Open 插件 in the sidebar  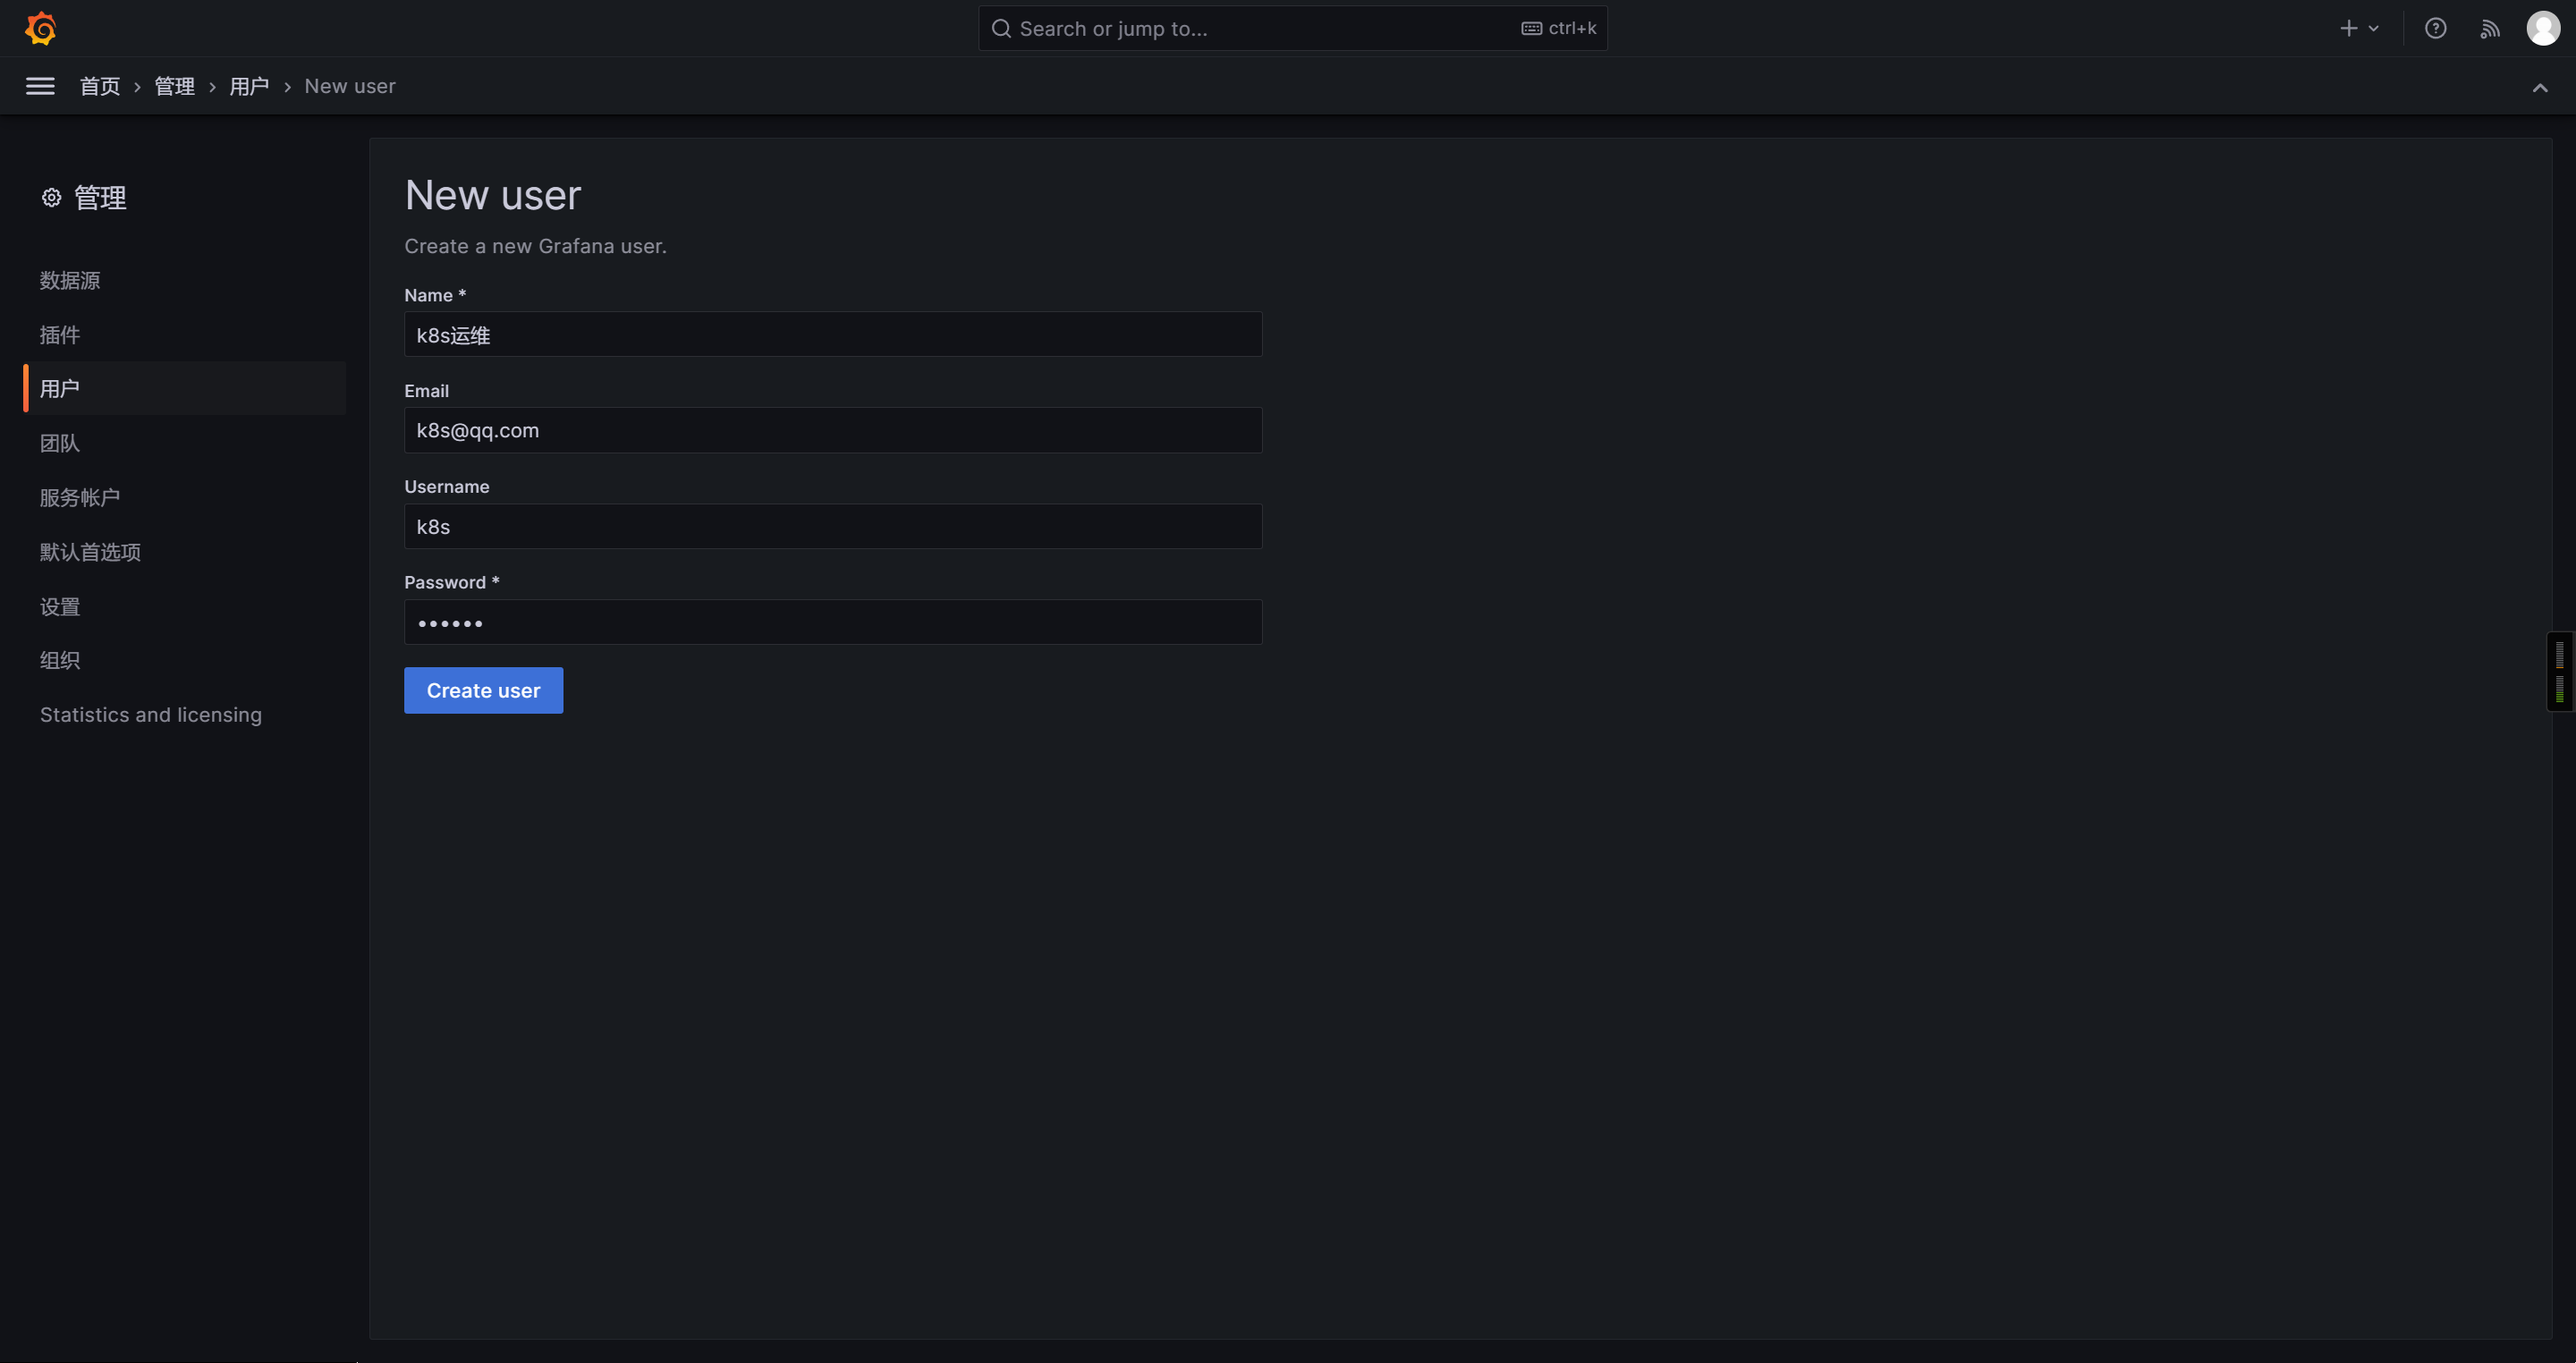pos(60,335)
